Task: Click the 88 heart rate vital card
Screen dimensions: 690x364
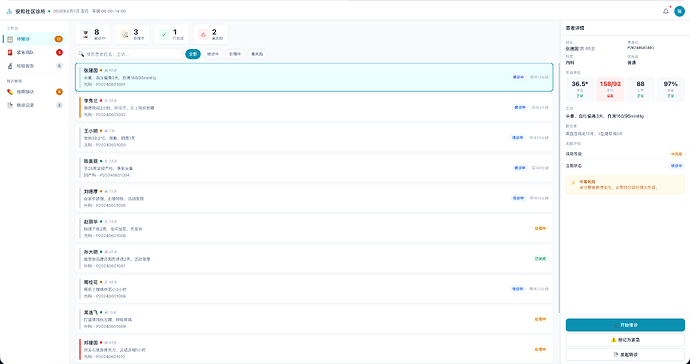Action: pyautogui.click(x=640, y=89)
